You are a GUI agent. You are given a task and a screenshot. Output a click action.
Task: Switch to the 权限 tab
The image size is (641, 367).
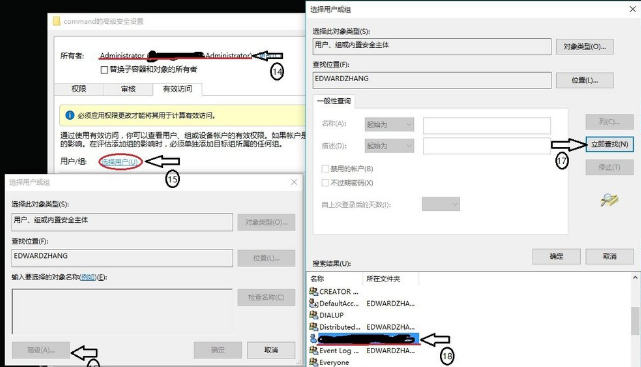click(x=79, y=89)
